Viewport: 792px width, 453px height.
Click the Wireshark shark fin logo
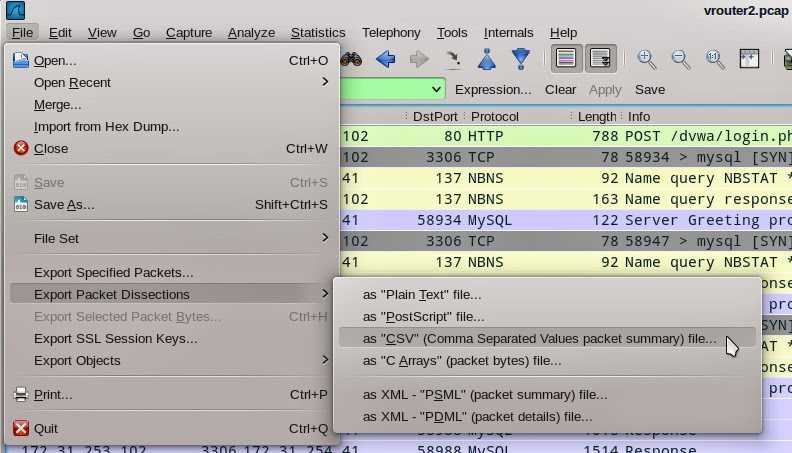tap(15, 11)
